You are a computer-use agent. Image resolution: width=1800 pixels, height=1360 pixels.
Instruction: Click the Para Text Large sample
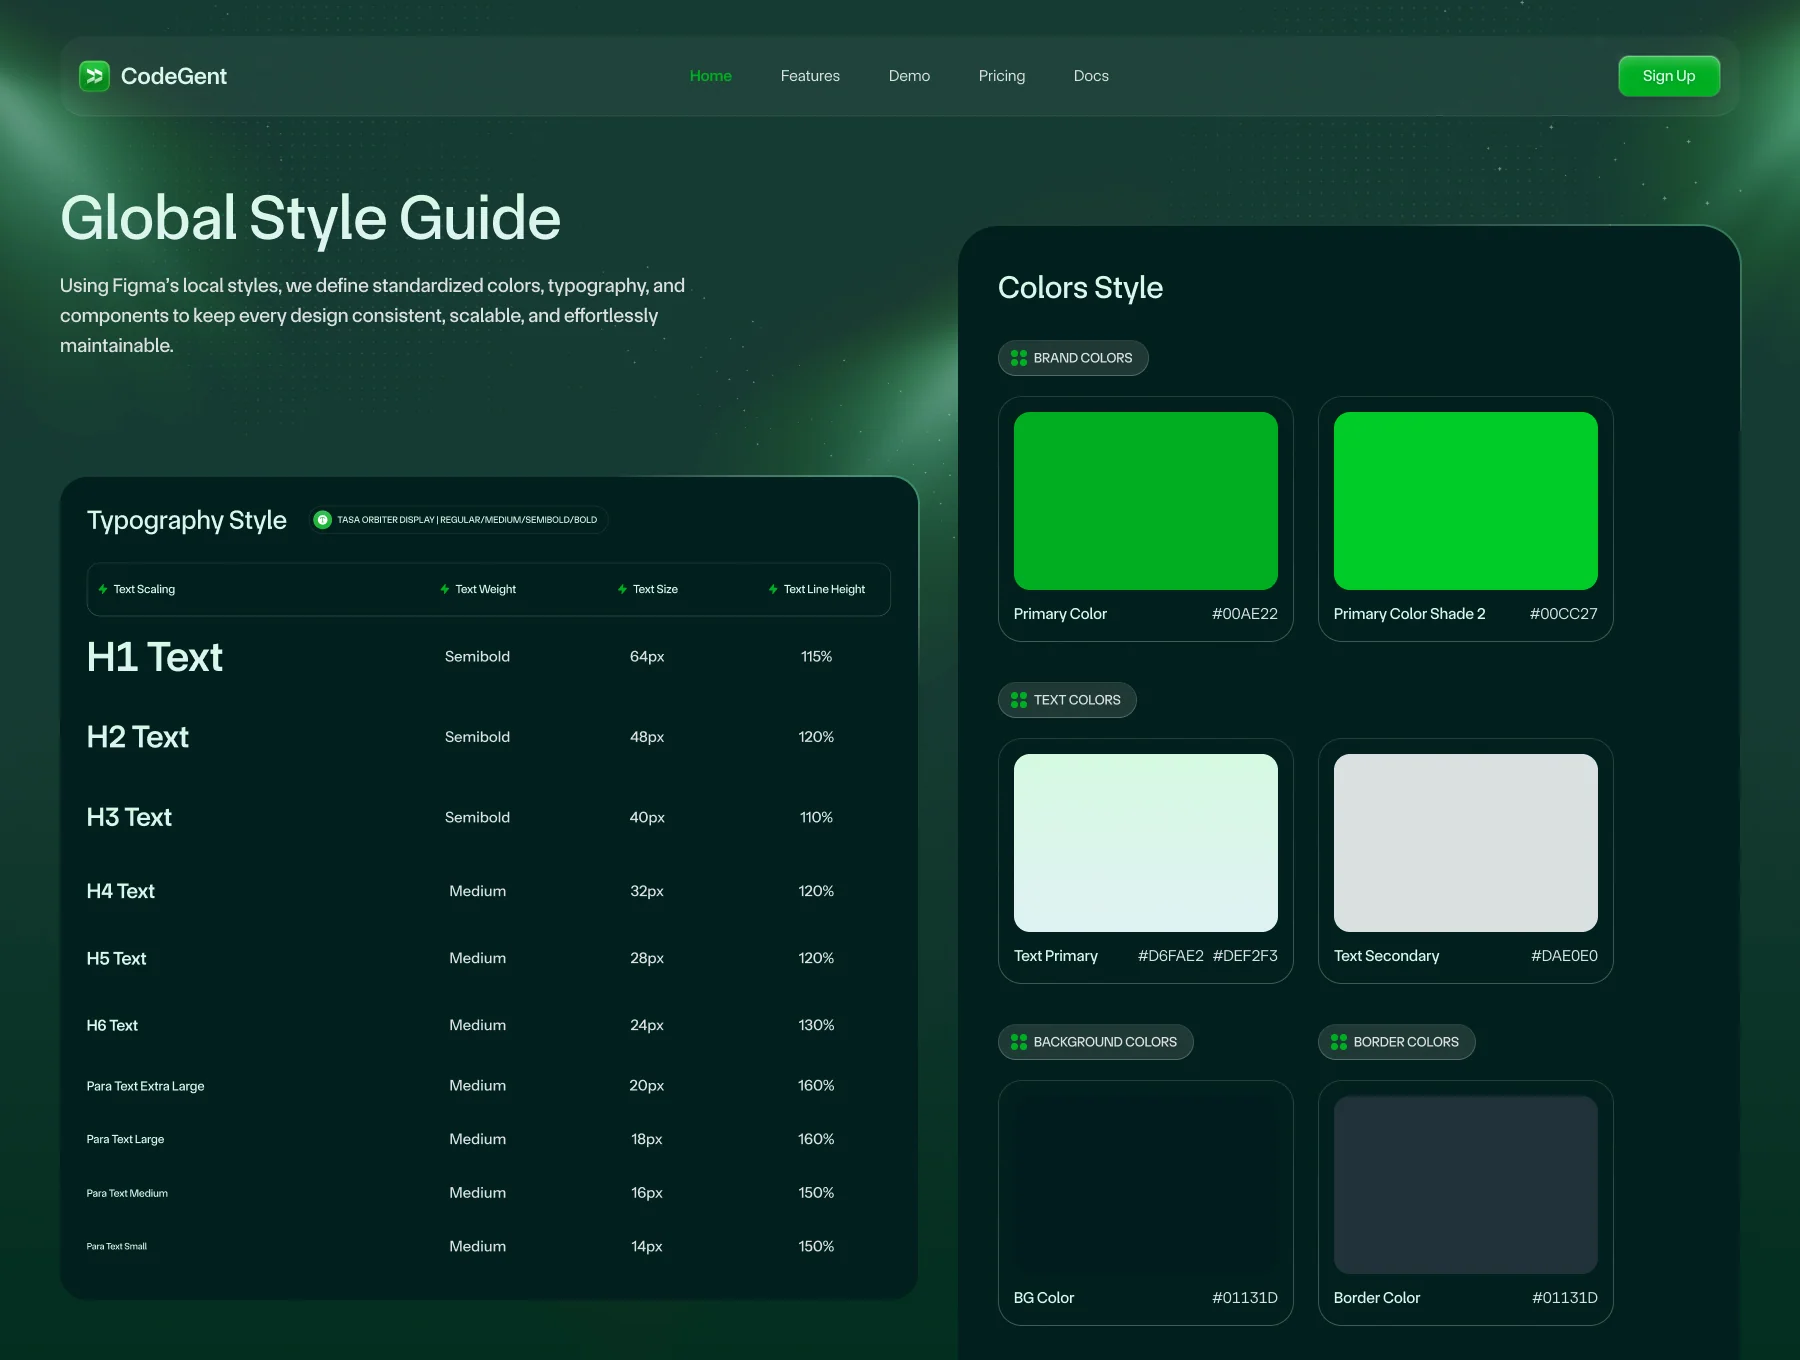pyautogui.click(x=125, y=1139)
